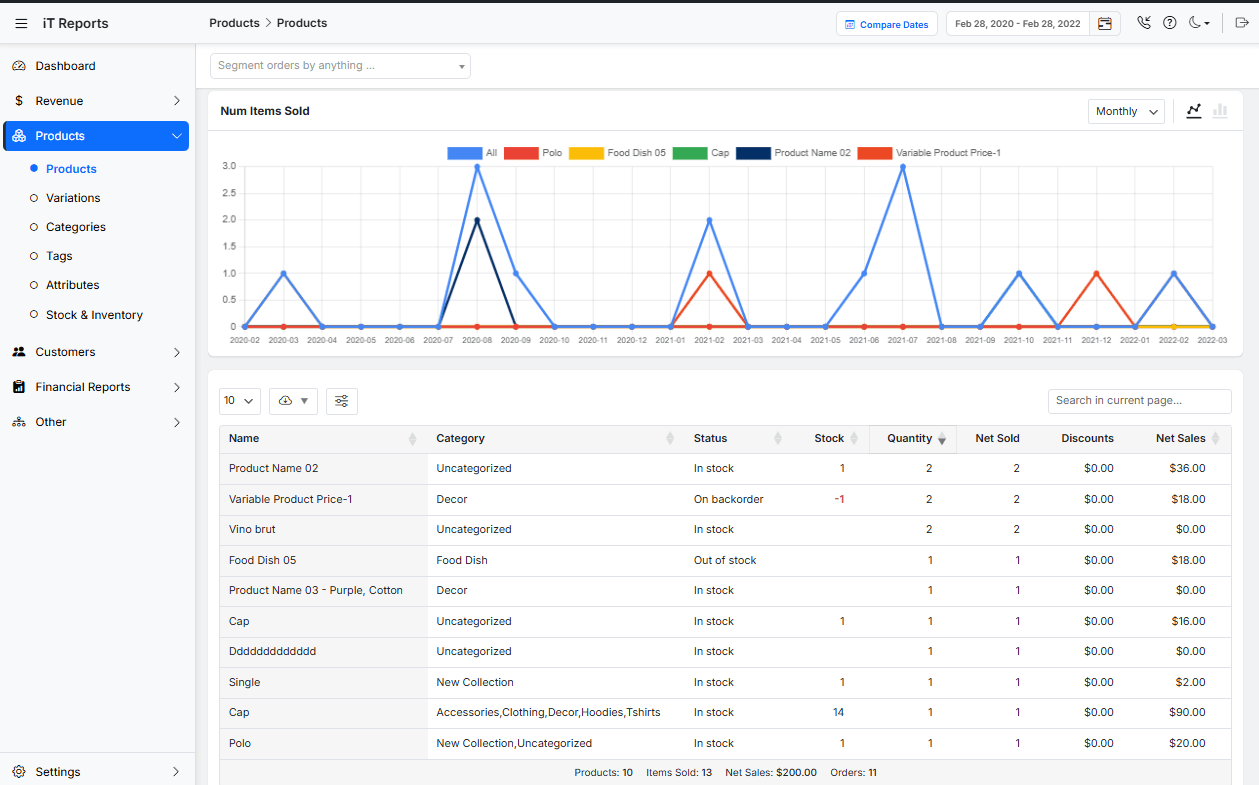Click the hamburger menu icon
The image size is (1259, 785).
click(x=21, y=23)
